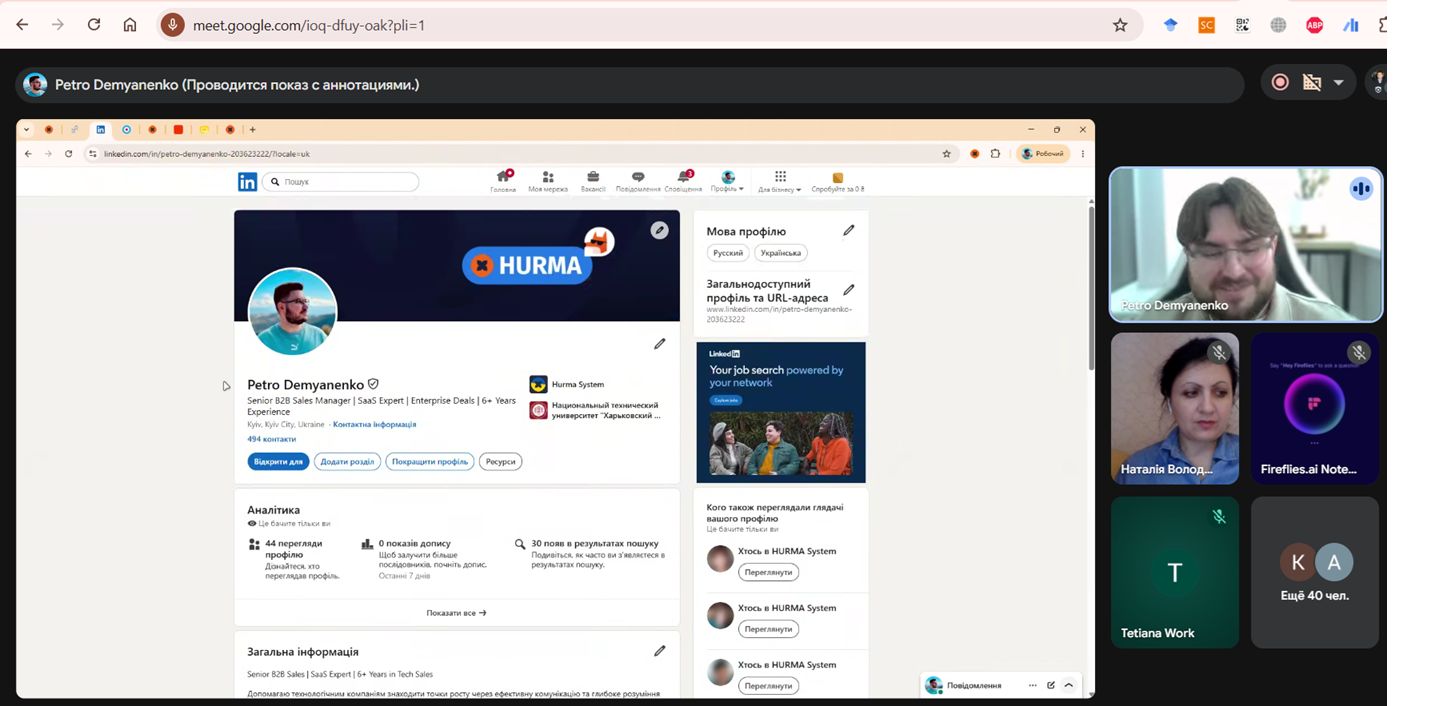Screen dimensions: 1429x706
Task: Open Hurma System company link on profile
Action: (x=567, y=384)
